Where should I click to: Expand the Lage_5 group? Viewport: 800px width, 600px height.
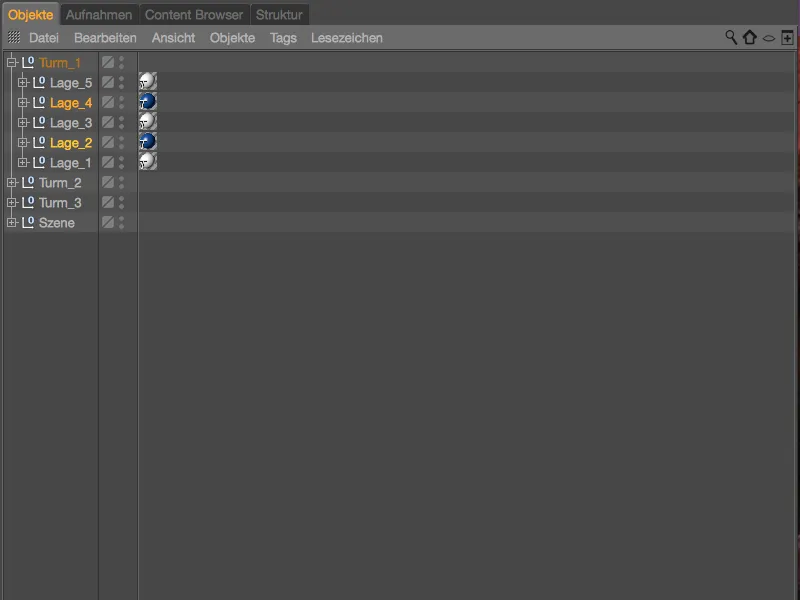[x=22, y=83]
